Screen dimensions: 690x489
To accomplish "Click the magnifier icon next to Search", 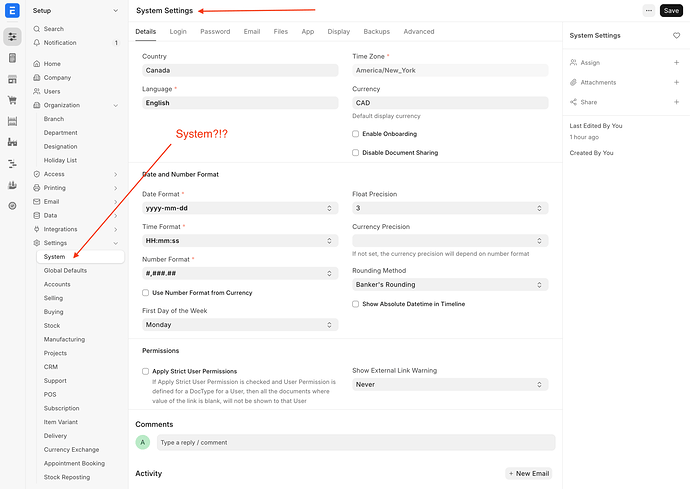I will pyautogui.click(x=37, y=29).
